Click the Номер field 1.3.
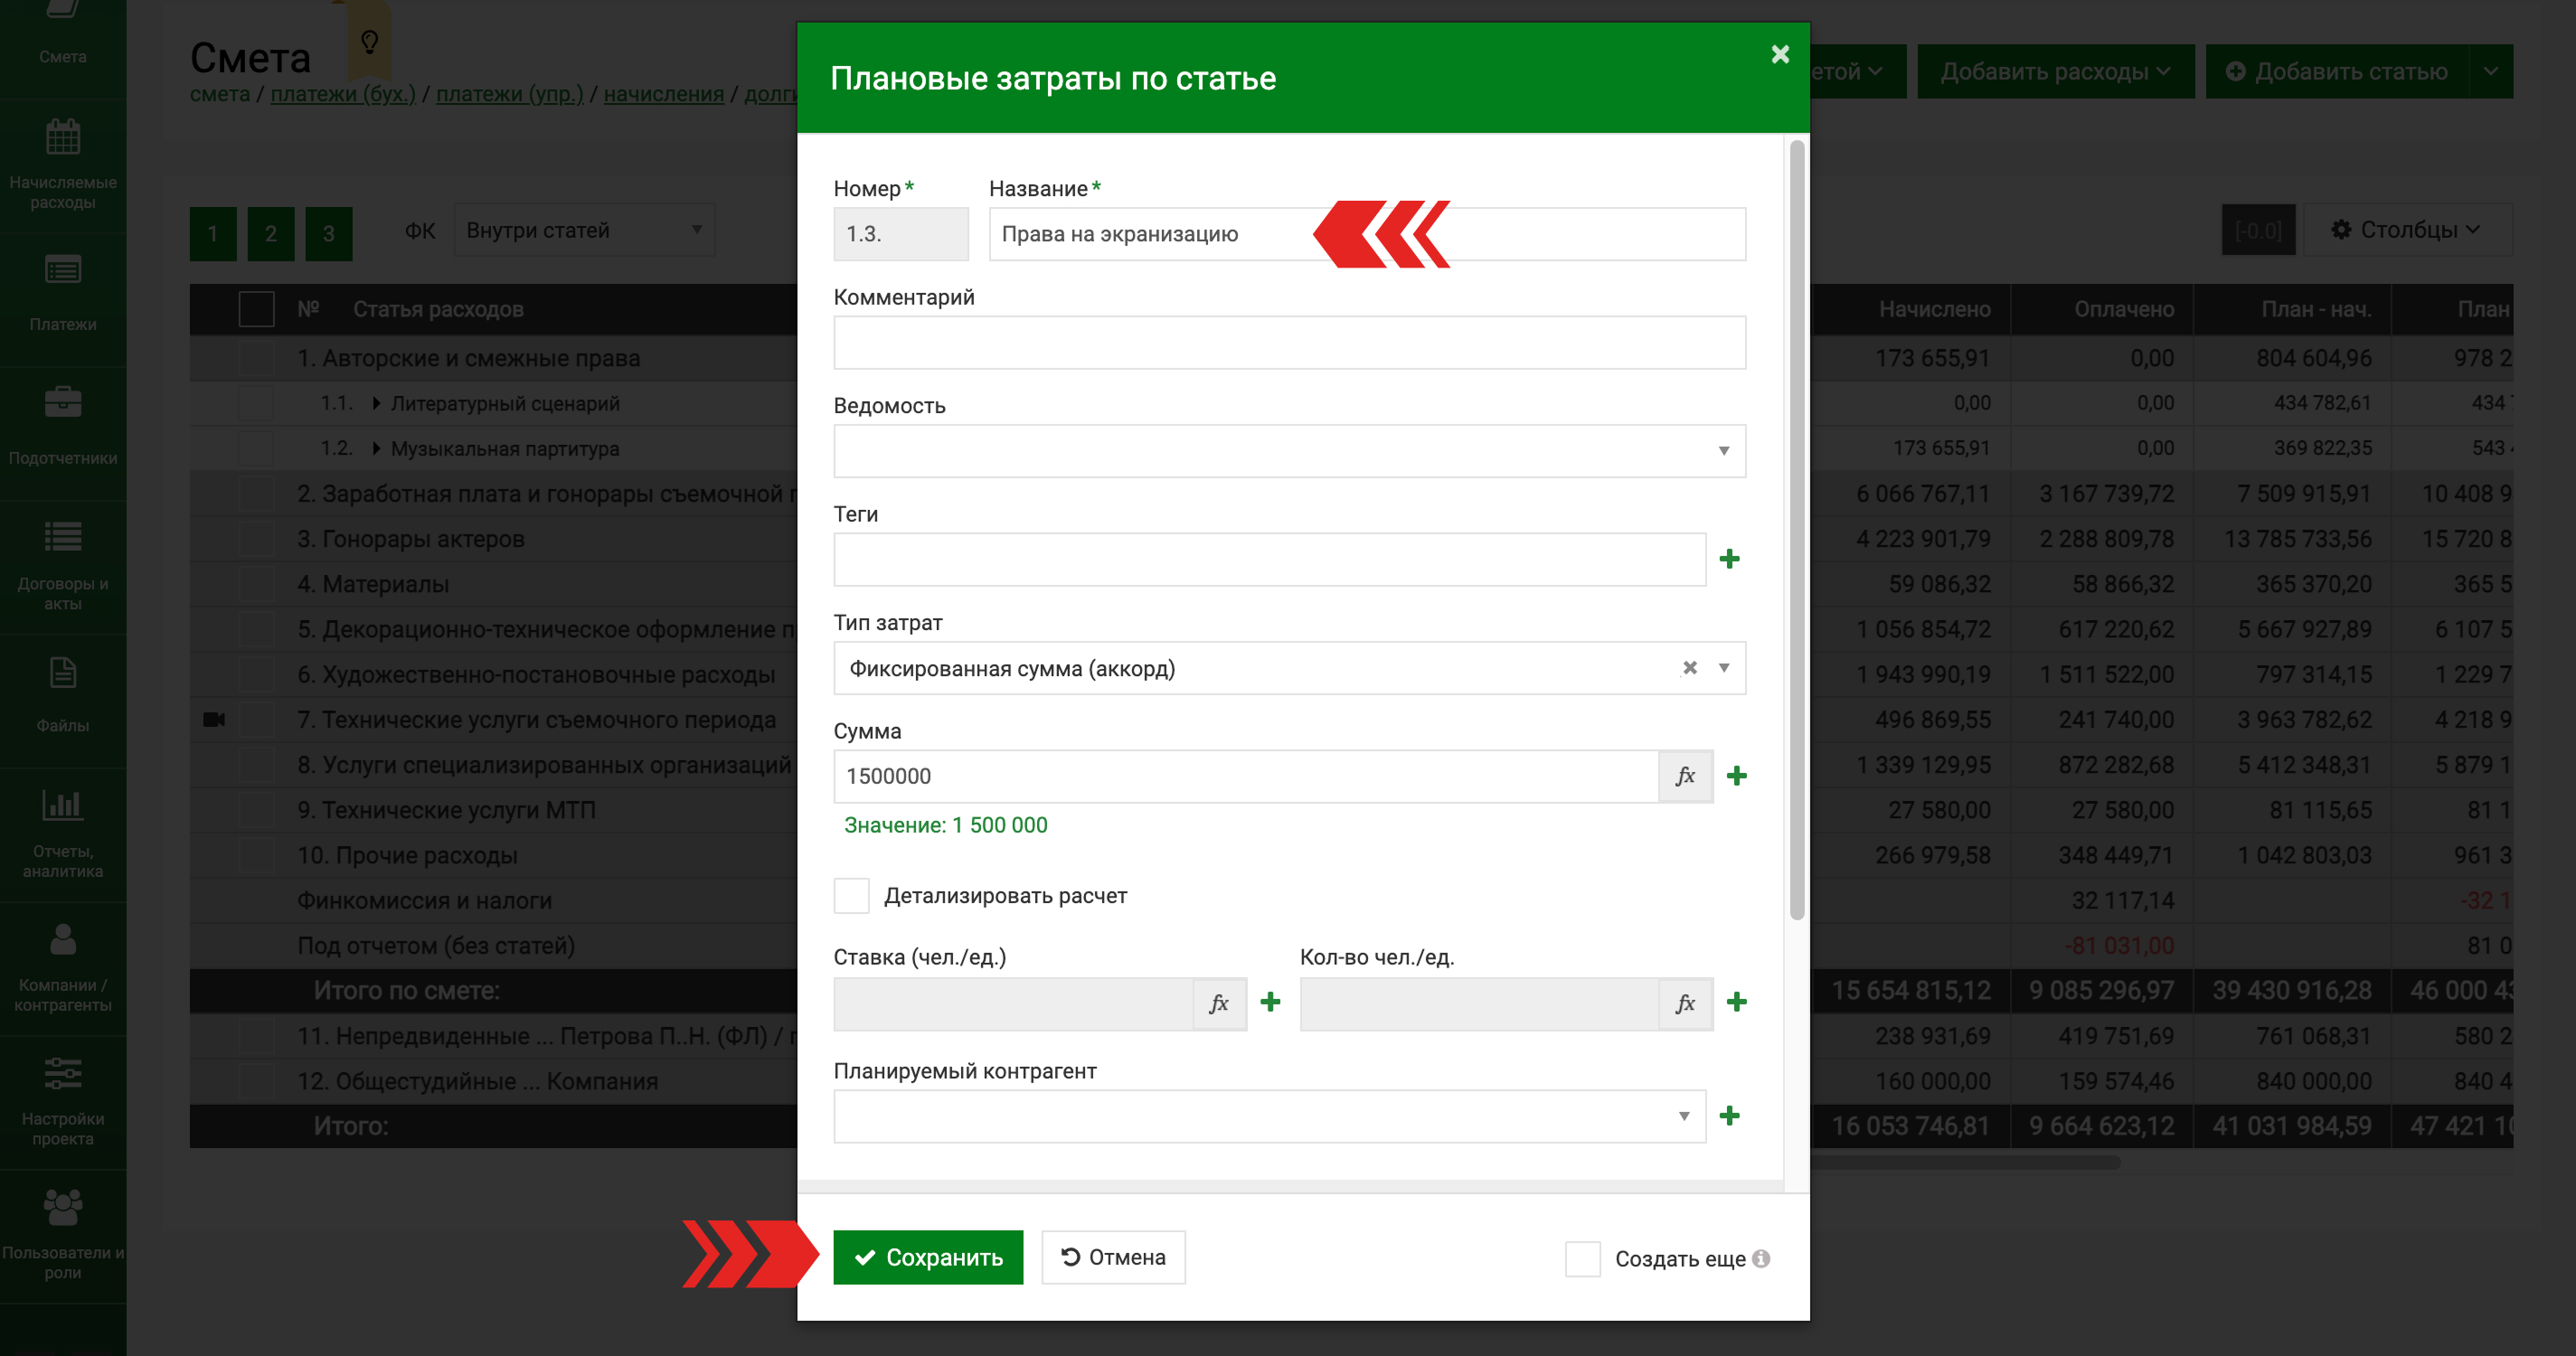The width and height of the screenshot is (2576, 1356). (x=900, y=234)
